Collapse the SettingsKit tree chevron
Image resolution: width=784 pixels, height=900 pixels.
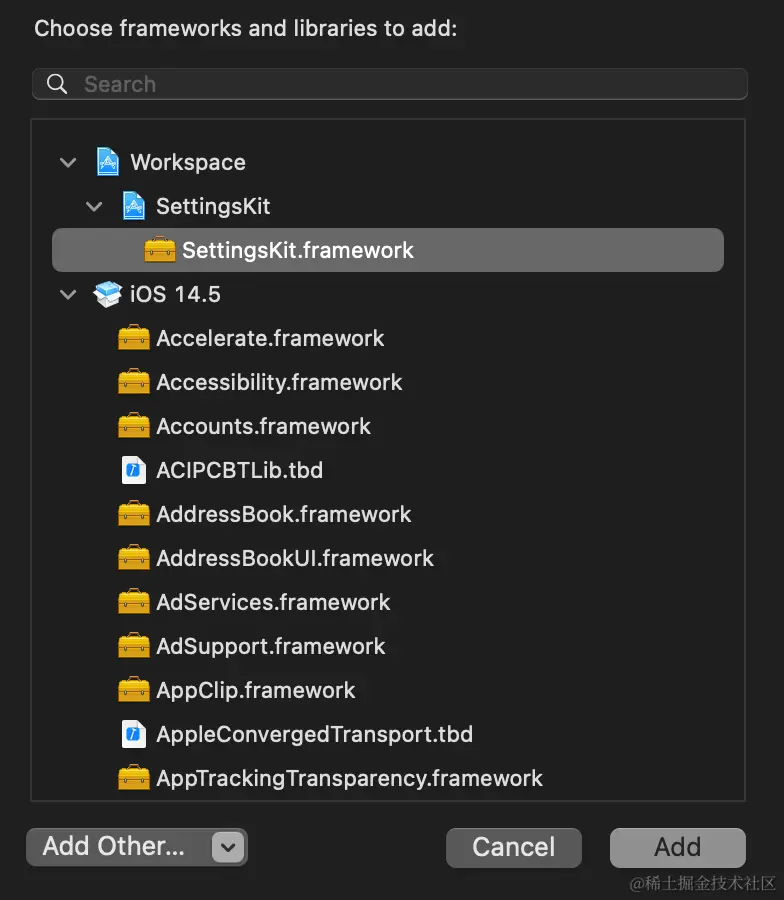pyautogui.click(x=94, y=206)
